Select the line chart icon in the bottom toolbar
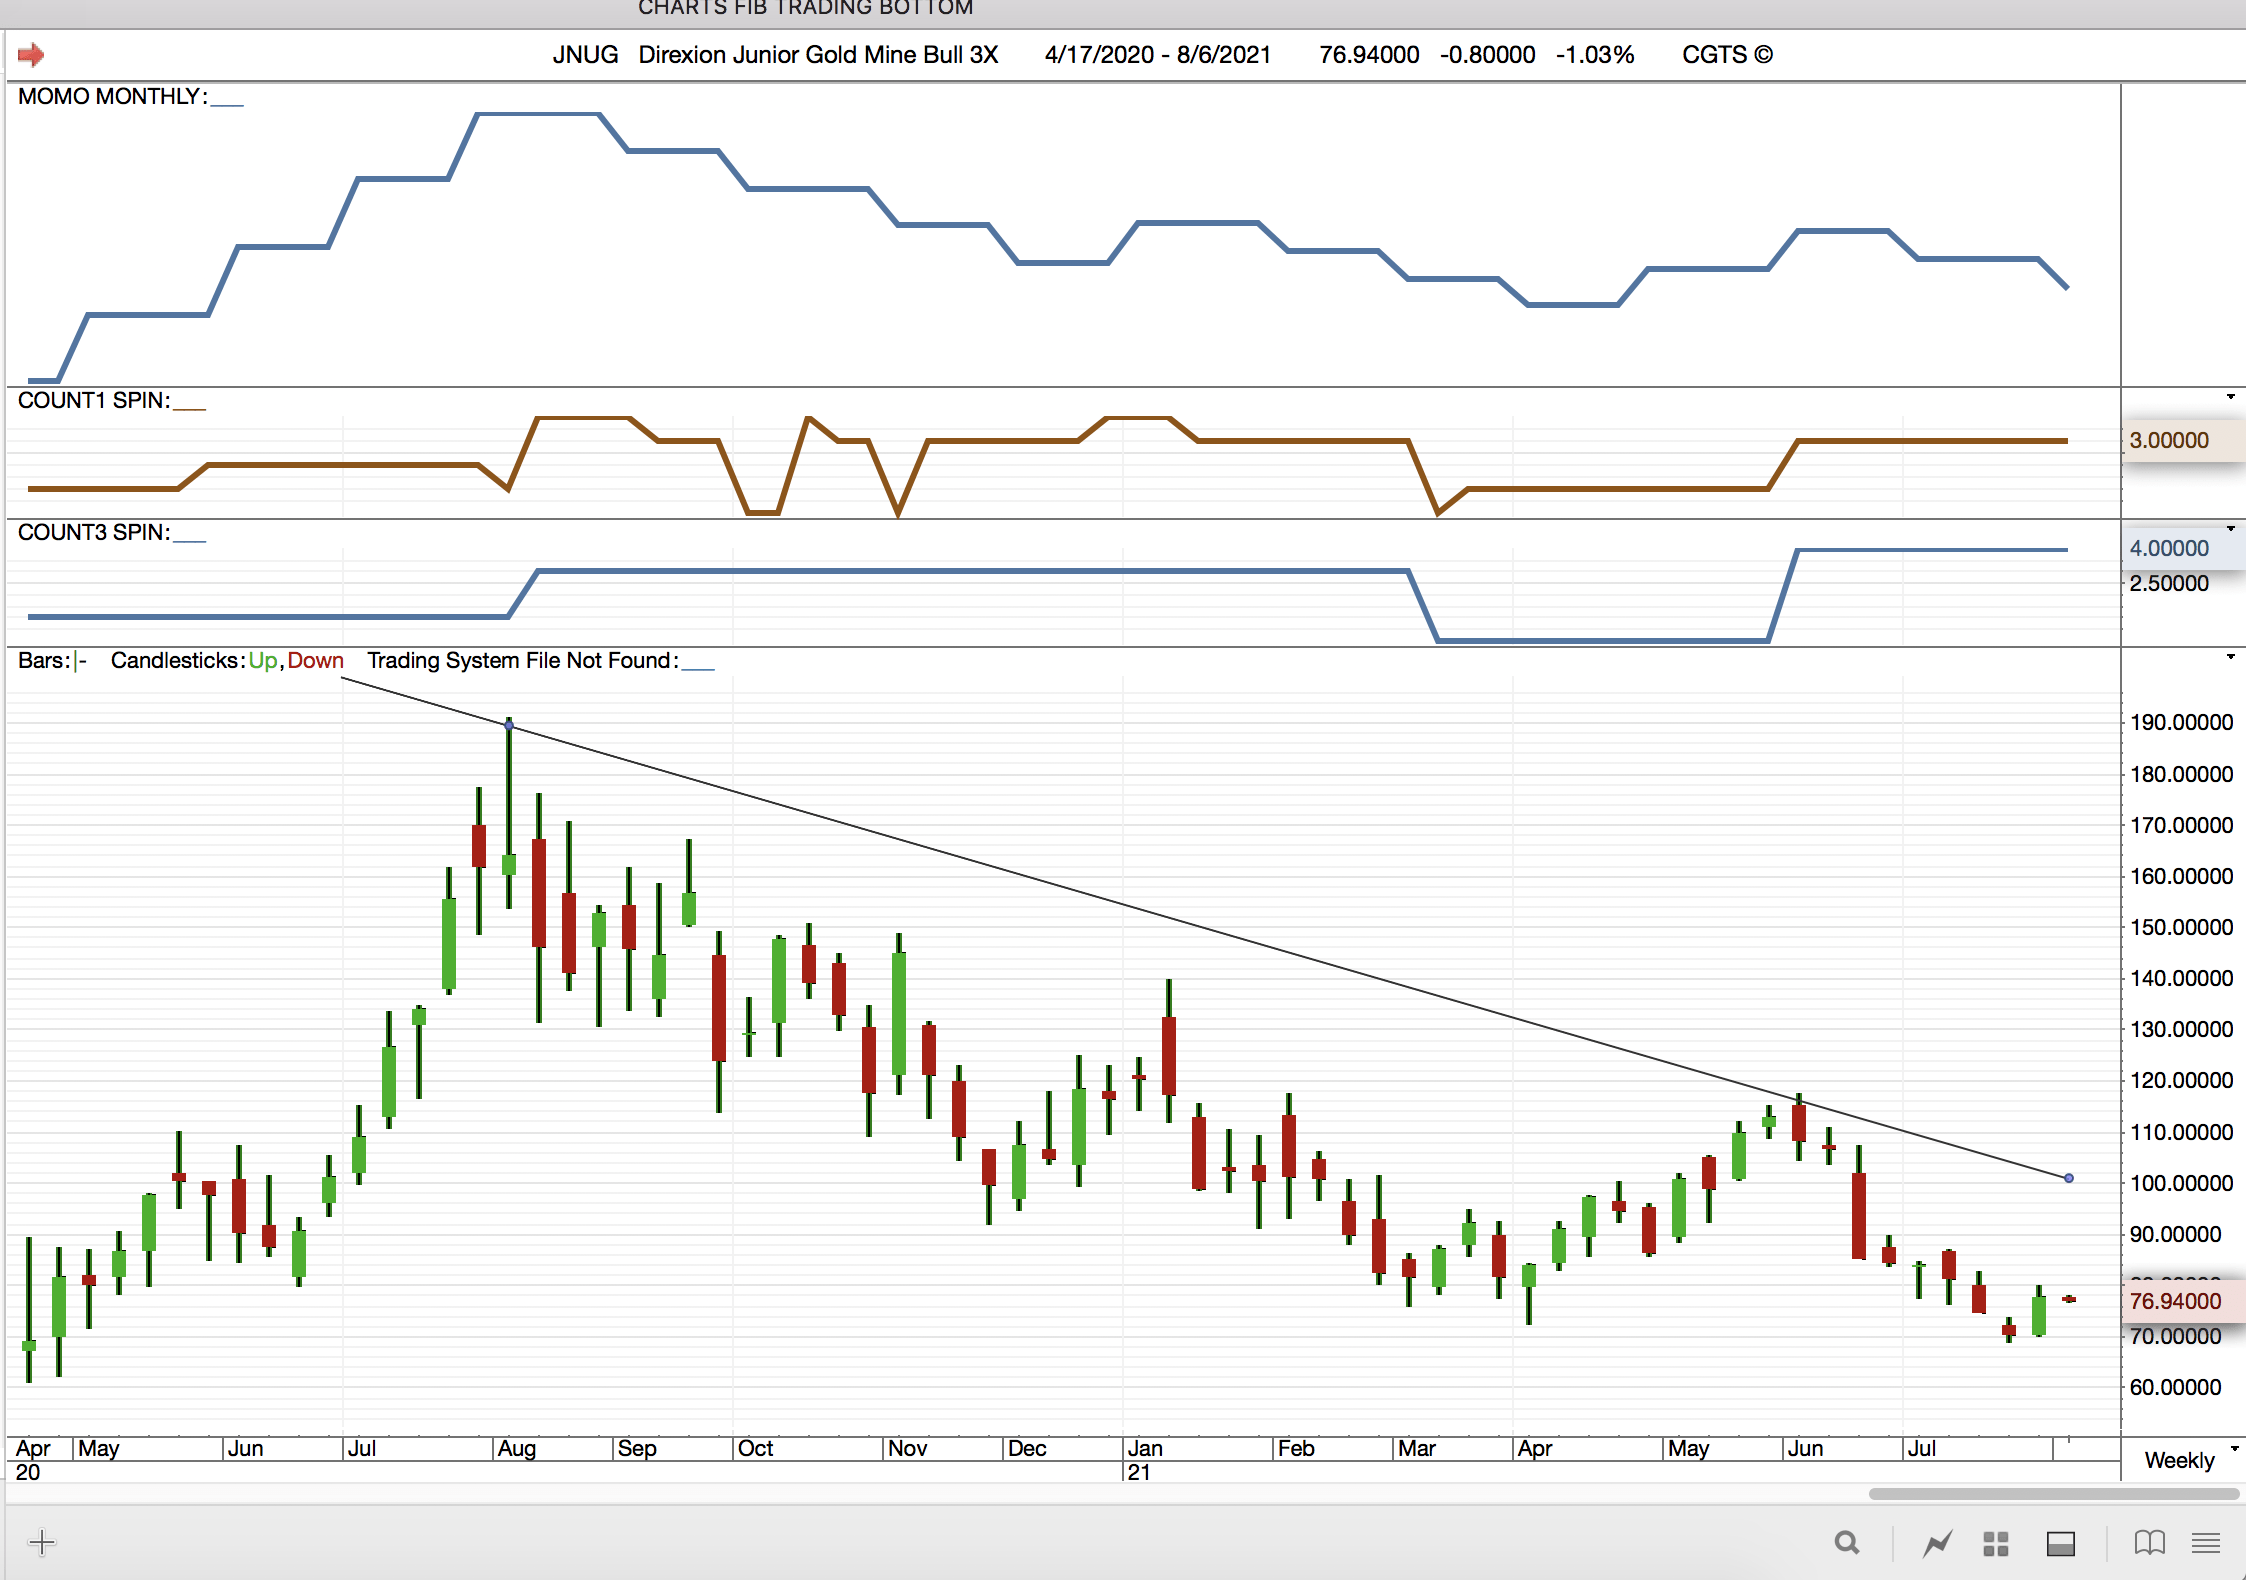 point(1937,1543)
